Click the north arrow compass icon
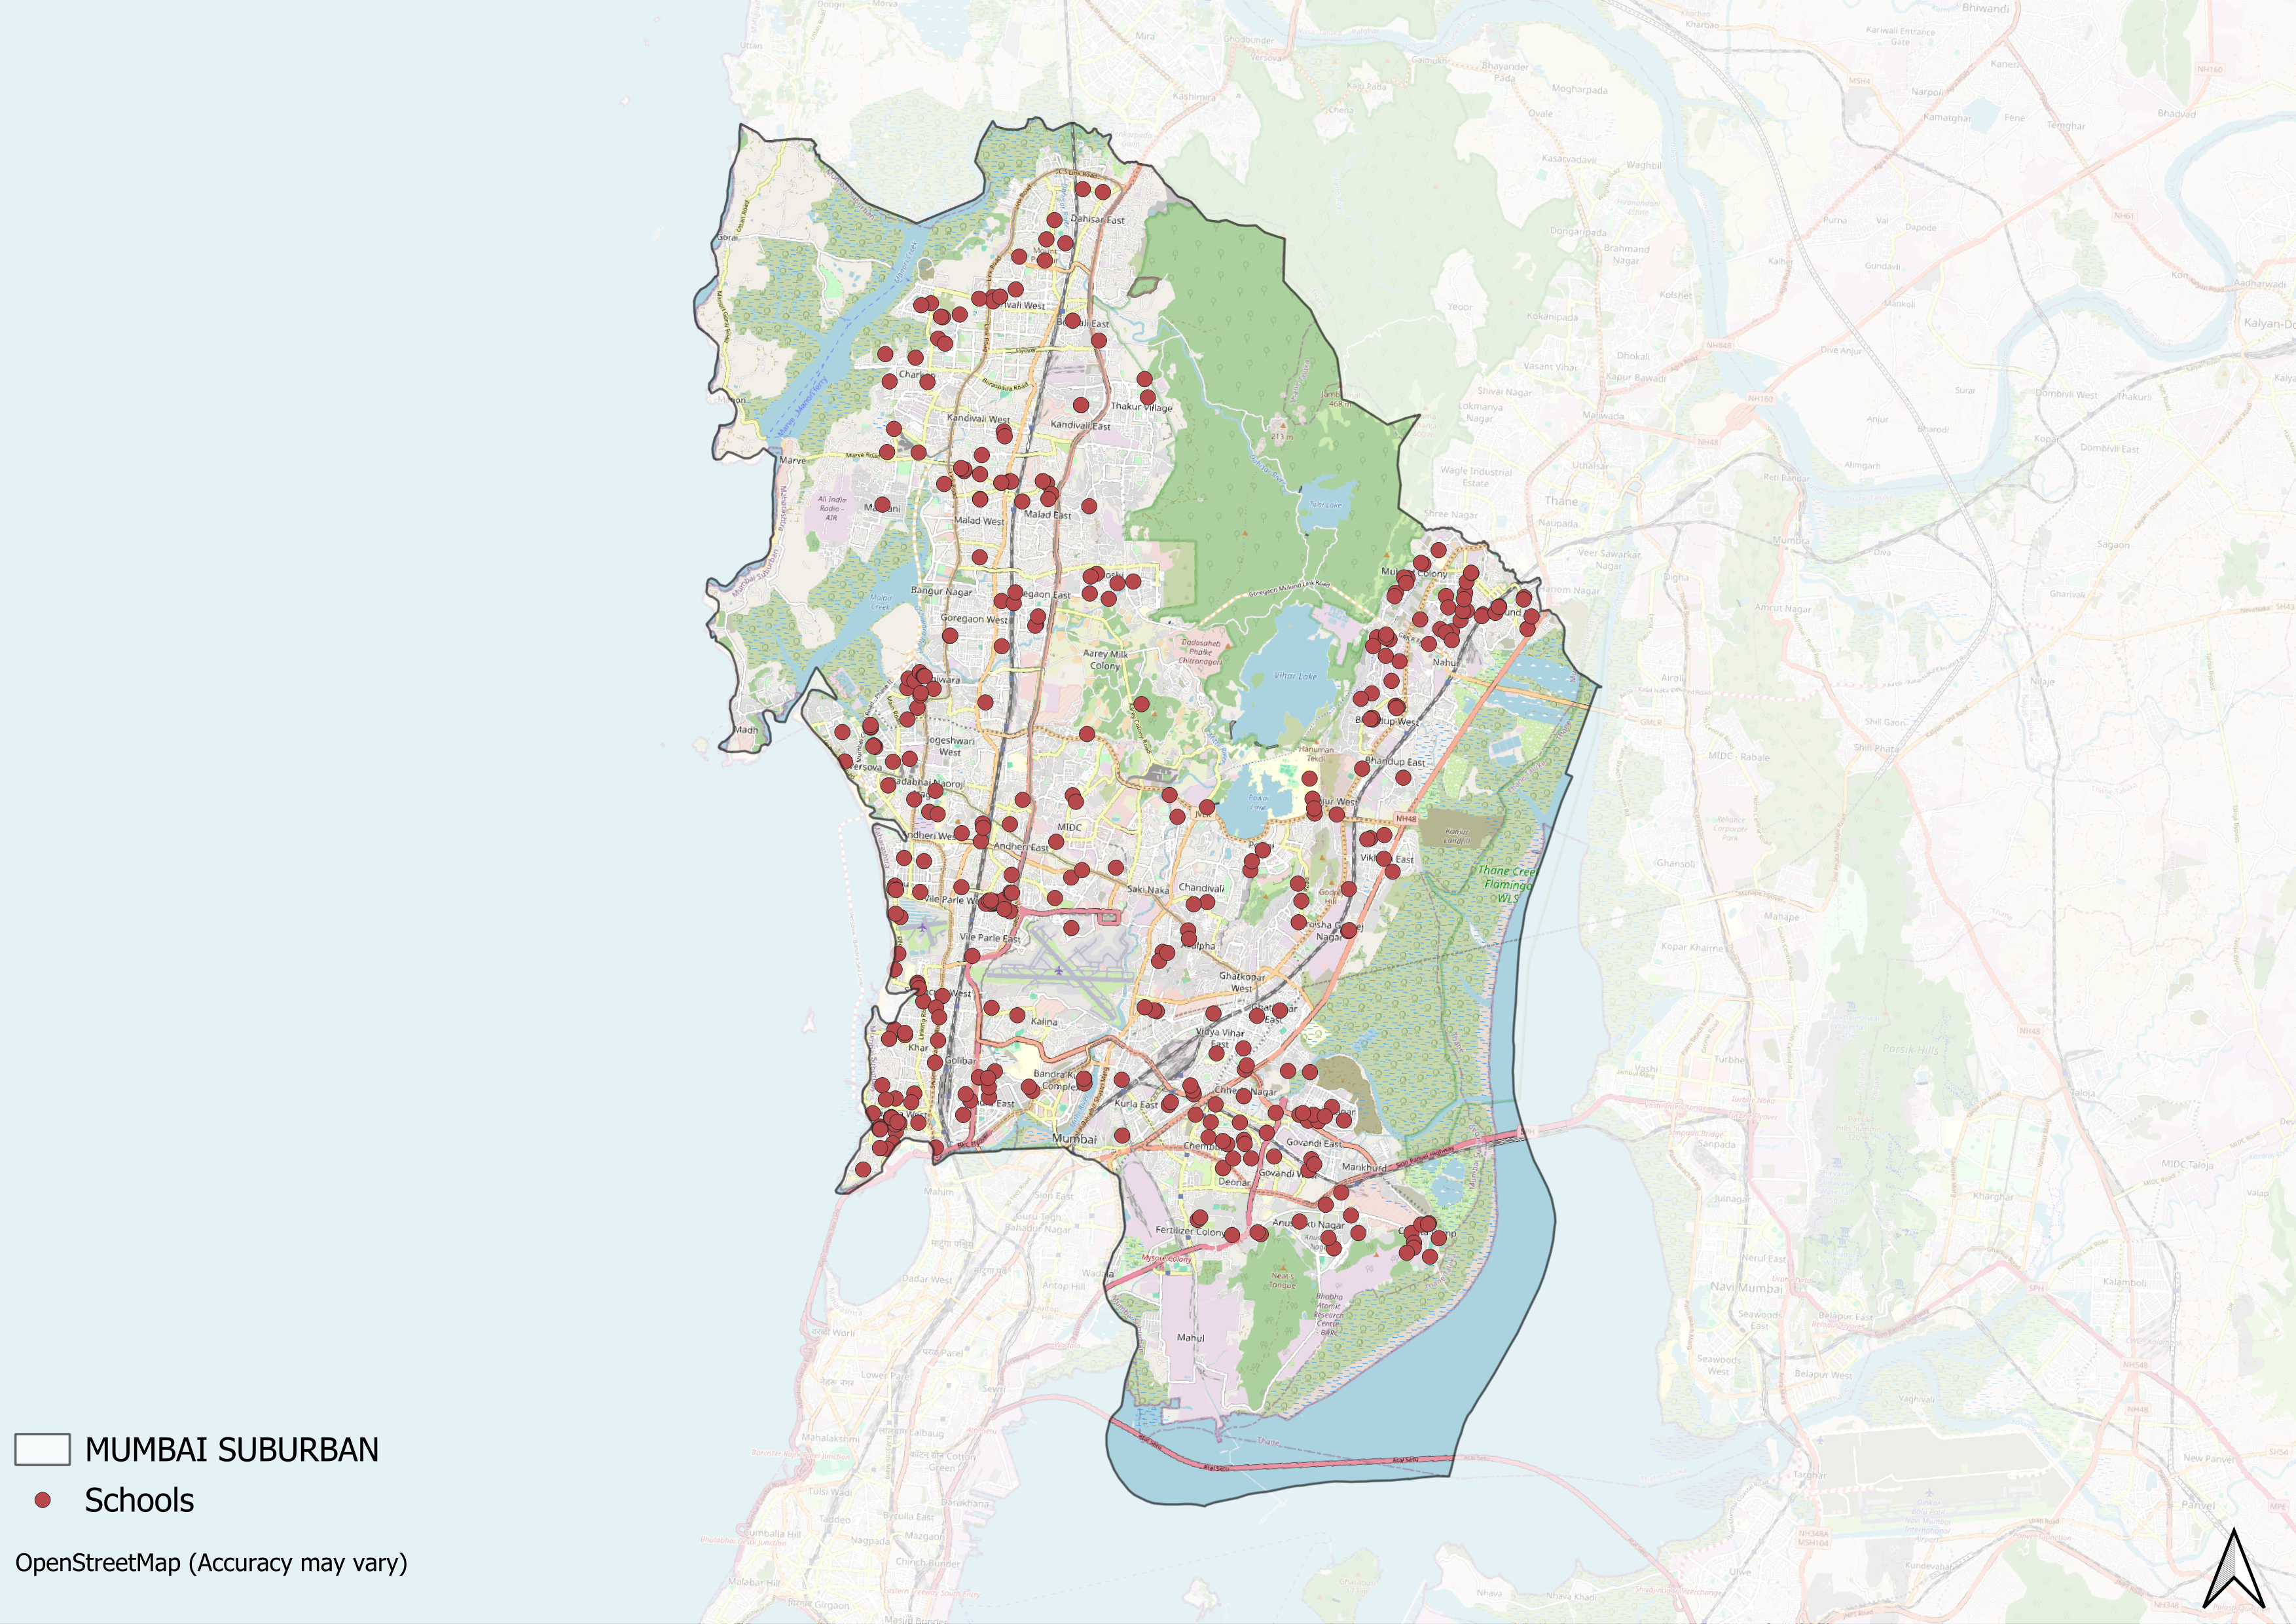Image resolution: width=2296 pixels, height=1624 pixels. (2234, 1568)
